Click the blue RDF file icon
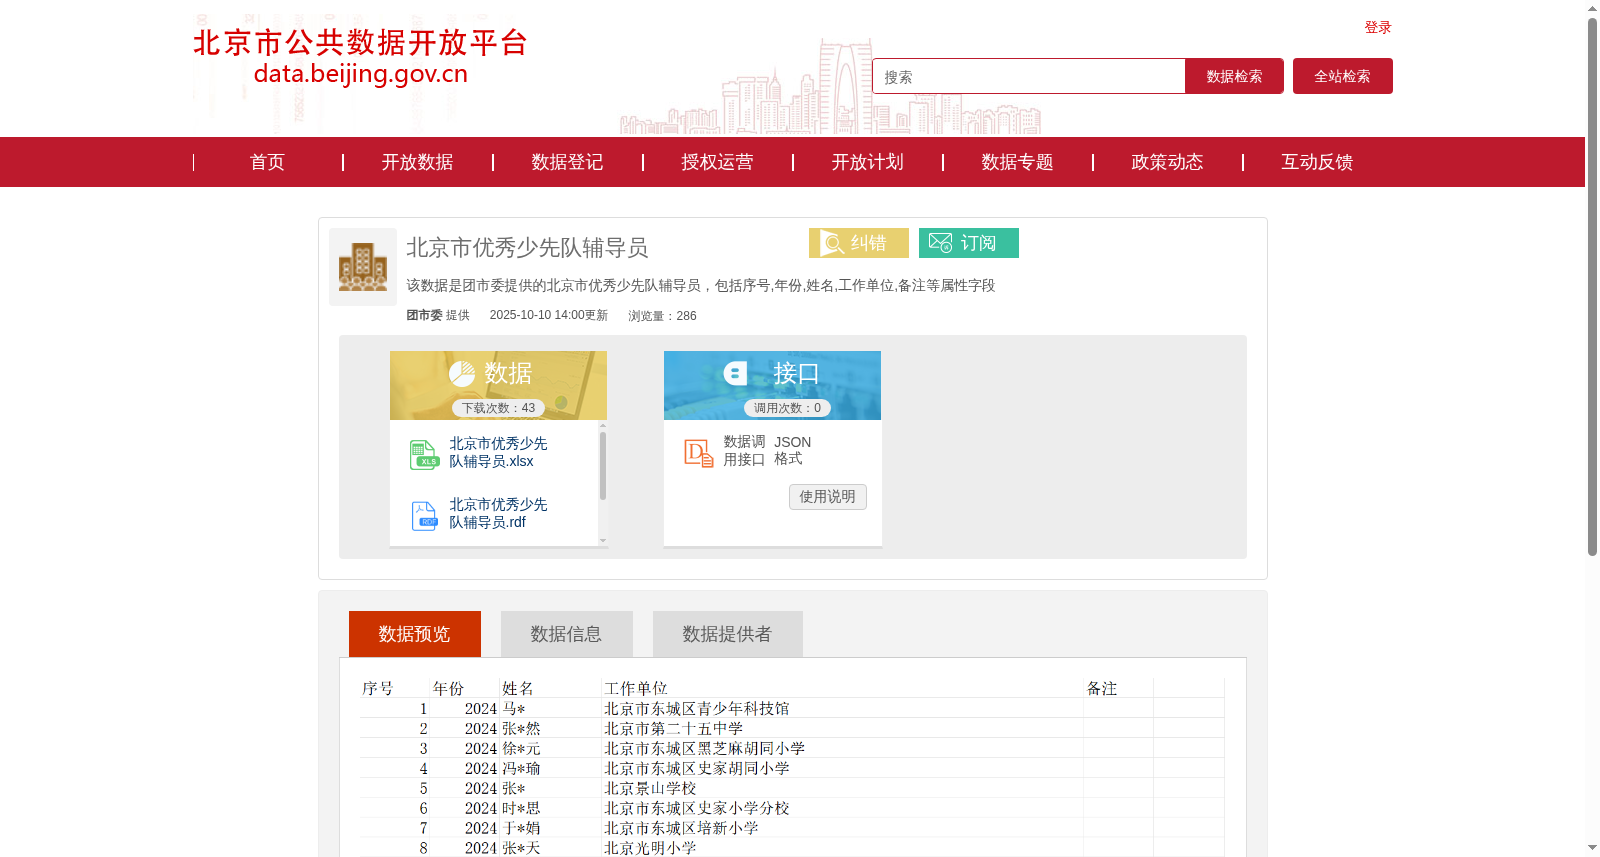This screenshot has height=857, width=1600. point(424,515)
